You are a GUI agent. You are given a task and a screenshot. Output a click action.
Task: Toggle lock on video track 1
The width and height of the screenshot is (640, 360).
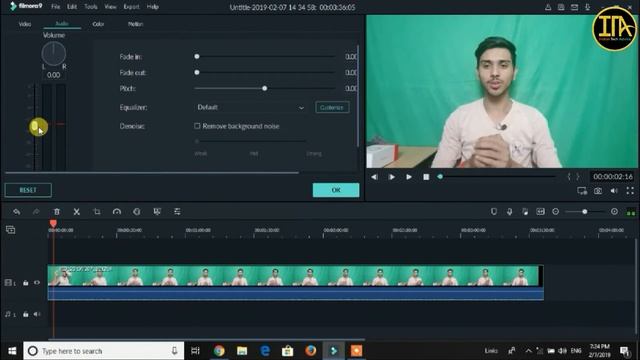[26, 282]
